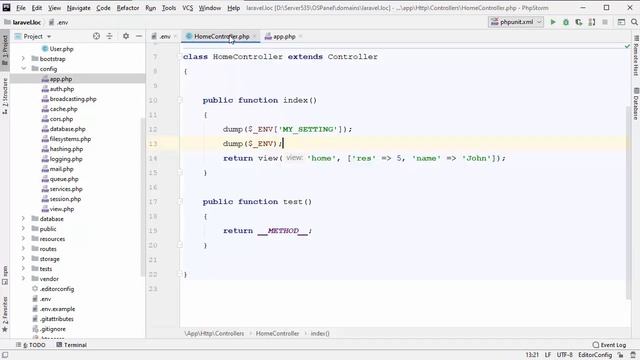The height and width of the screenshot is (360, 640).
Task: Run with coverage icon in toolbar
Action: click(579, 22)
